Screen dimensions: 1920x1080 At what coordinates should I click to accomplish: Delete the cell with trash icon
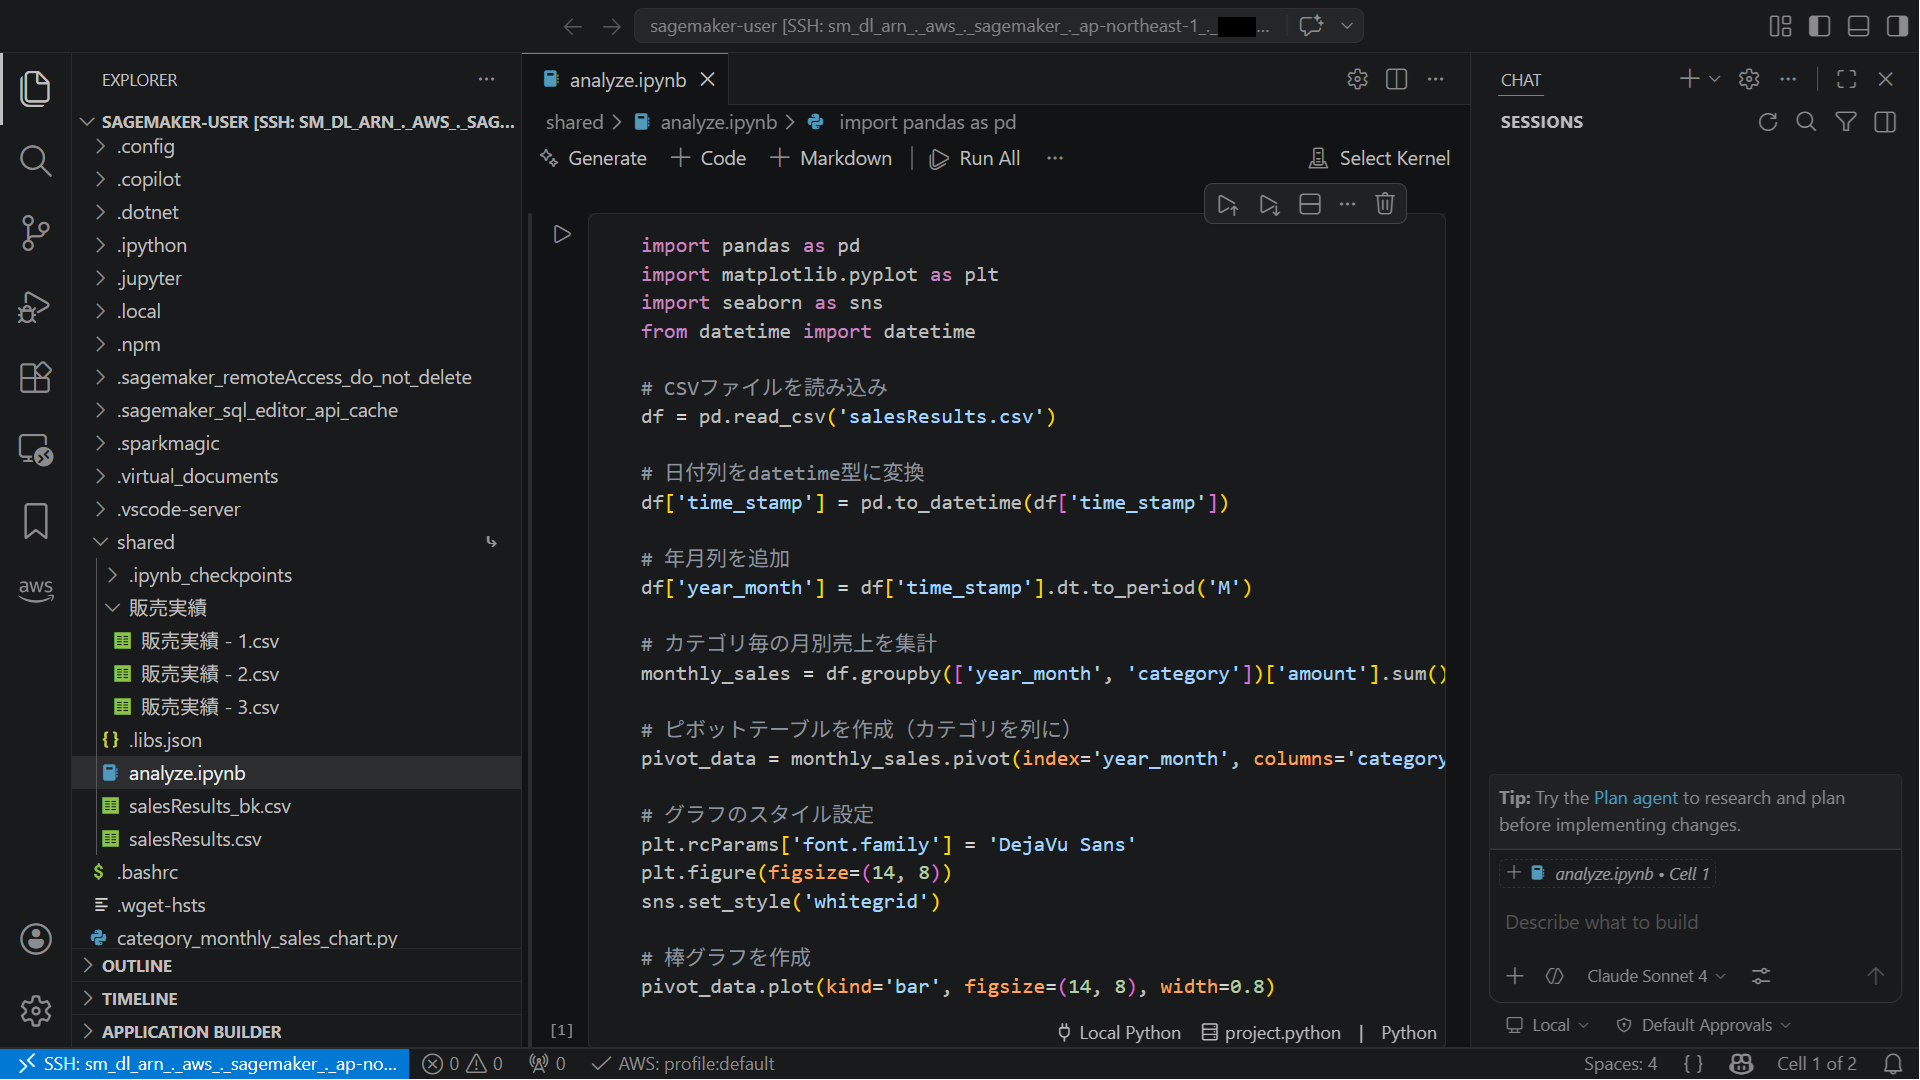click(1385, 205)
